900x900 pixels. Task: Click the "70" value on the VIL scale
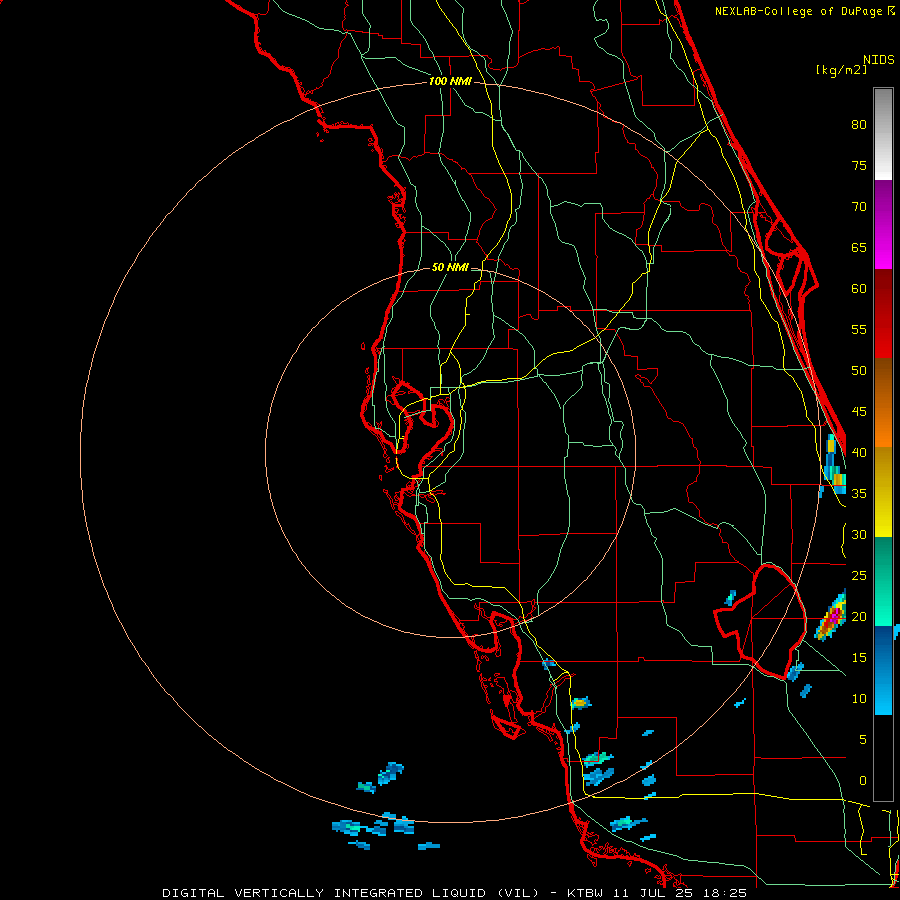[859, 207]
